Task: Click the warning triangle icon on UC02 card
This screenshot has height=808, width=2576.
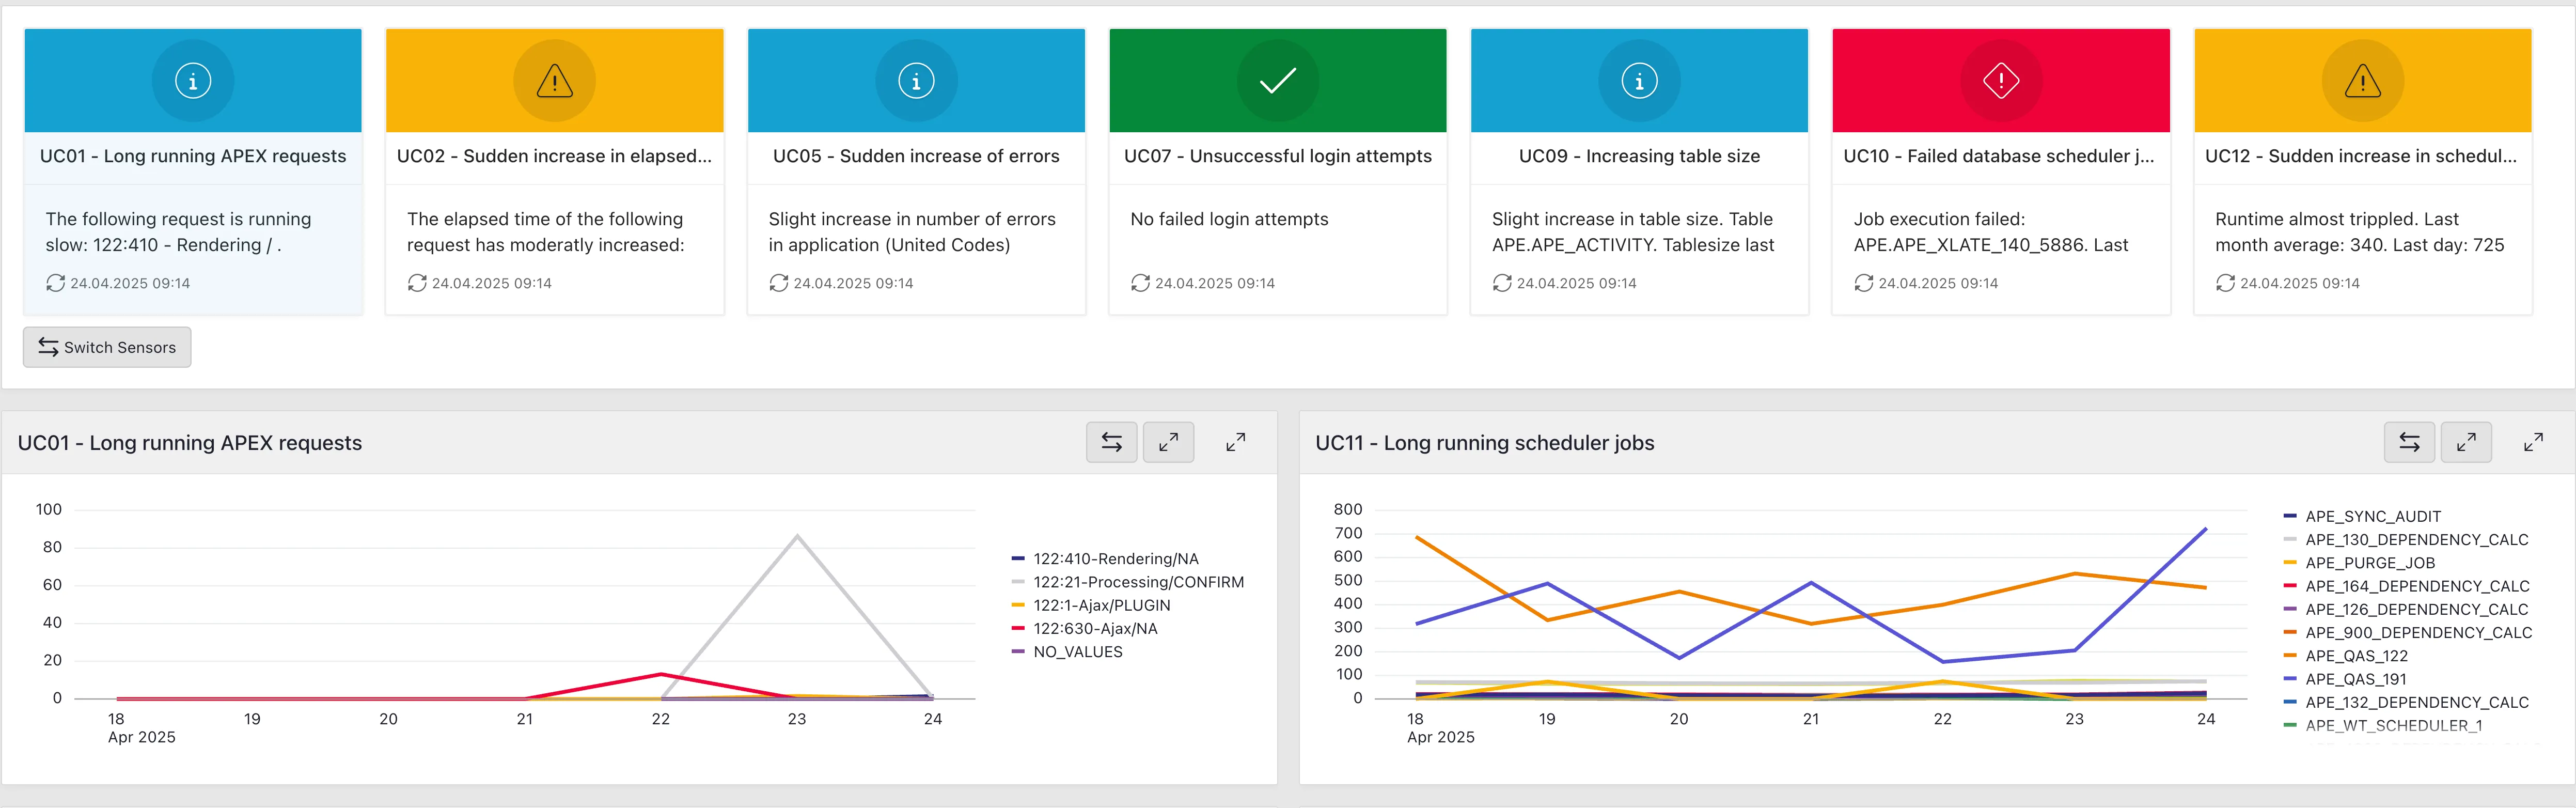Action: 554,80
